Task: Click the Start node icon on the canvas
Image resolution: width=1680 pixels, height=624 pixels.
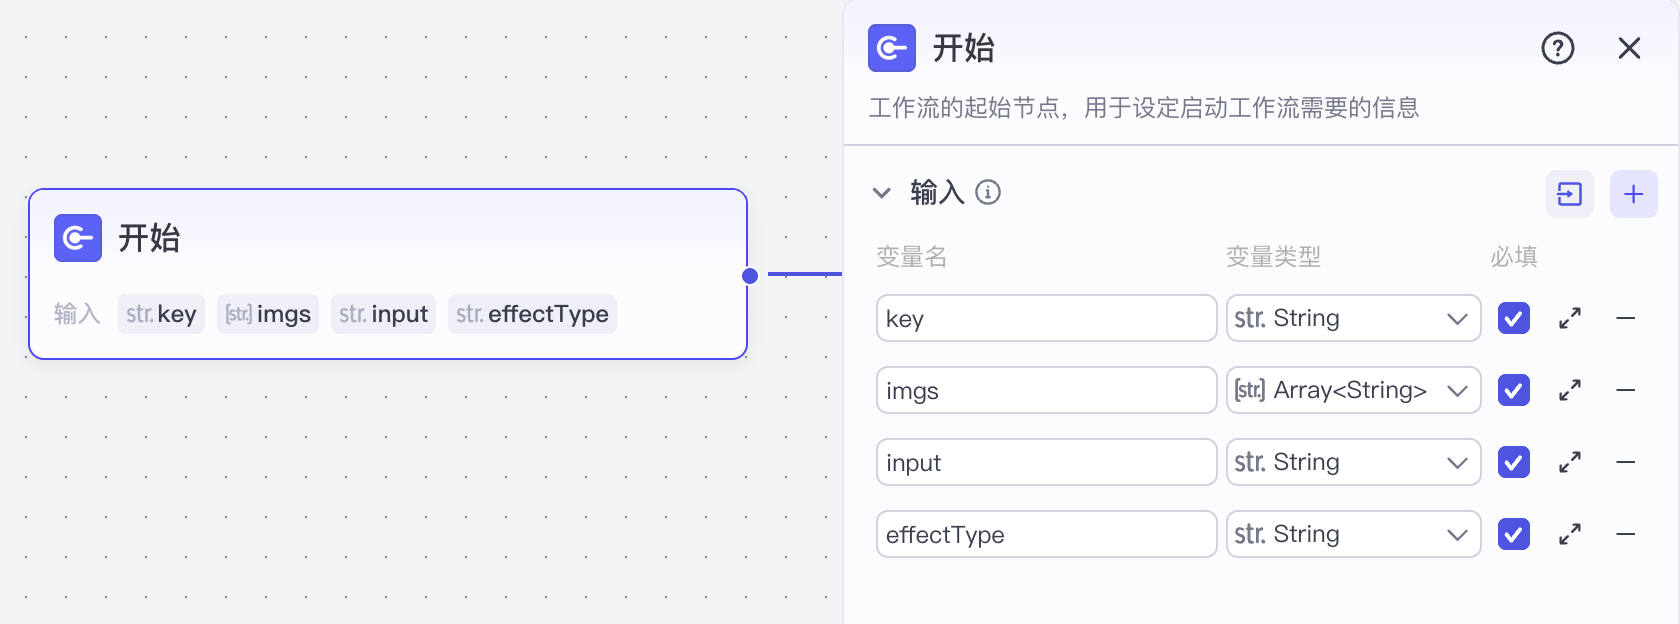Action: pos(77,238)
